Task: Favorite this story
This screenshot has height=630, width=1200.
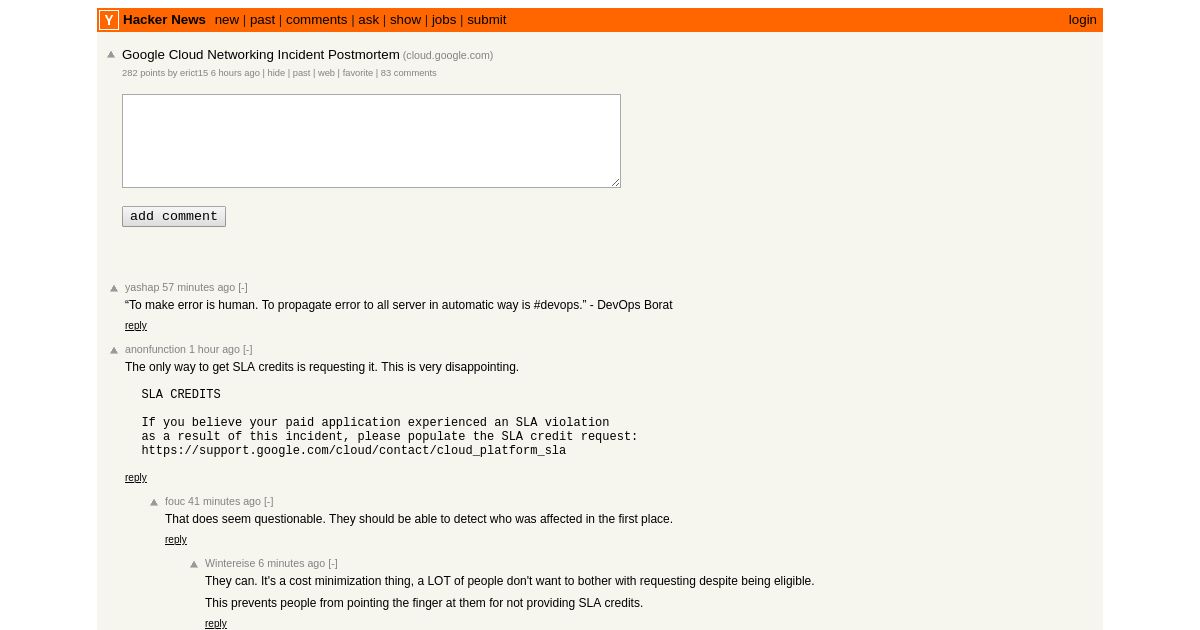Action: [358, 73]
